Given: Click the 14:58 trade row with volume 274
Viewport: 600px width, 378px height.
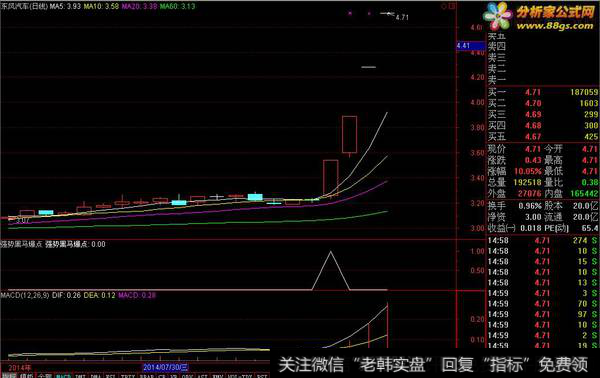Looking at the screenshot, I should pyautogui.click(x=543, y=241).
